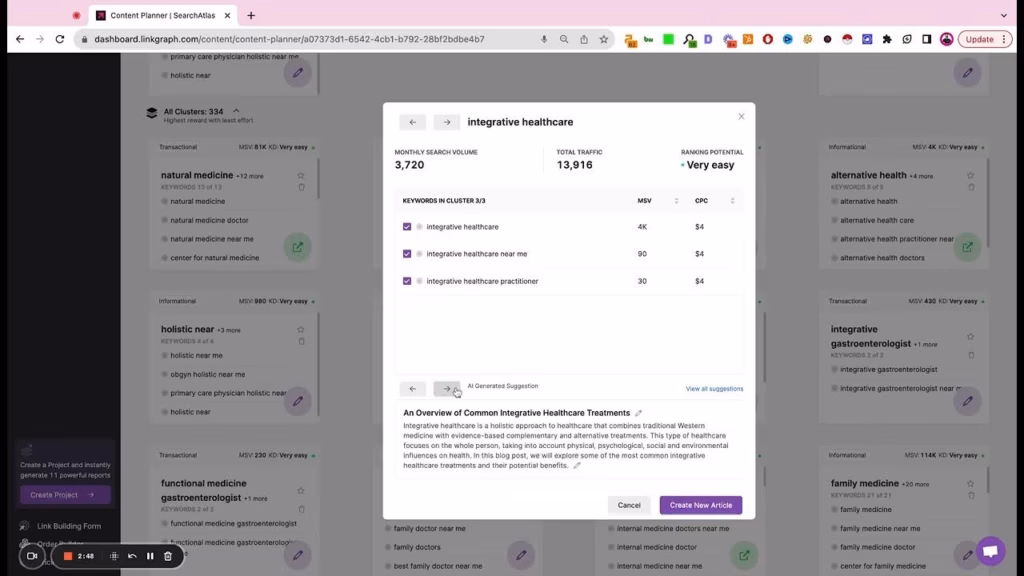
Task: Delete the holistic near cluster
Action: pos(301,341)
